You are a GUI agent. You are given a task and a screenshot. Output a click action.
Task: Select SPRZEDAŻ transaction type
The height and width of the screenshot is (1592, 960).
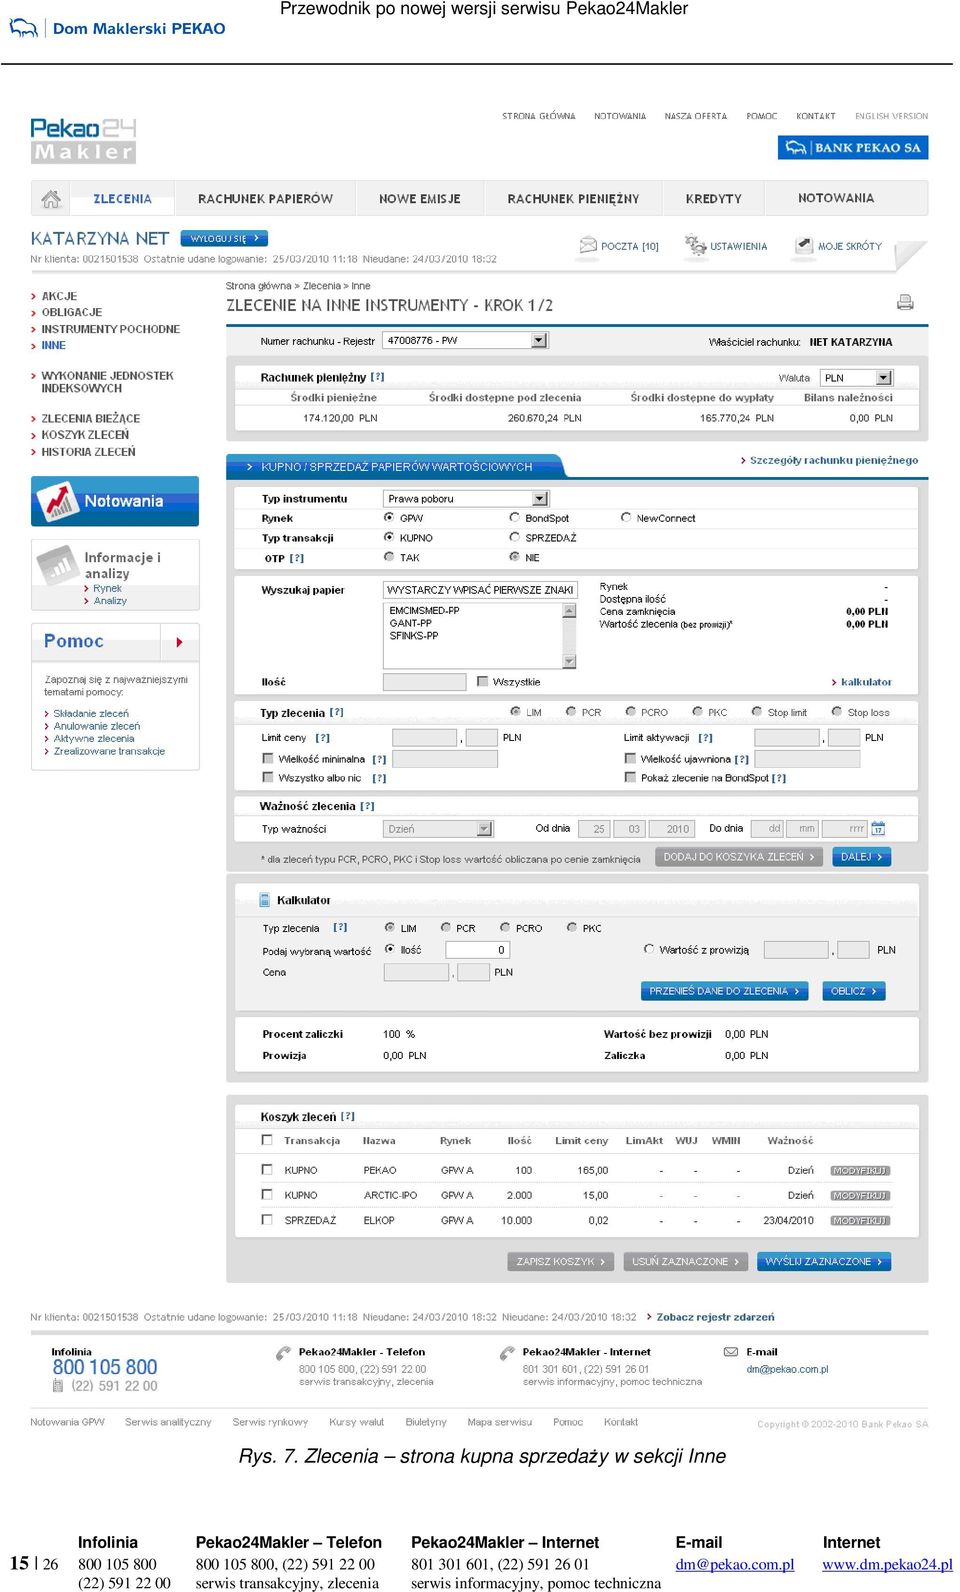click(x=514, y=537)
